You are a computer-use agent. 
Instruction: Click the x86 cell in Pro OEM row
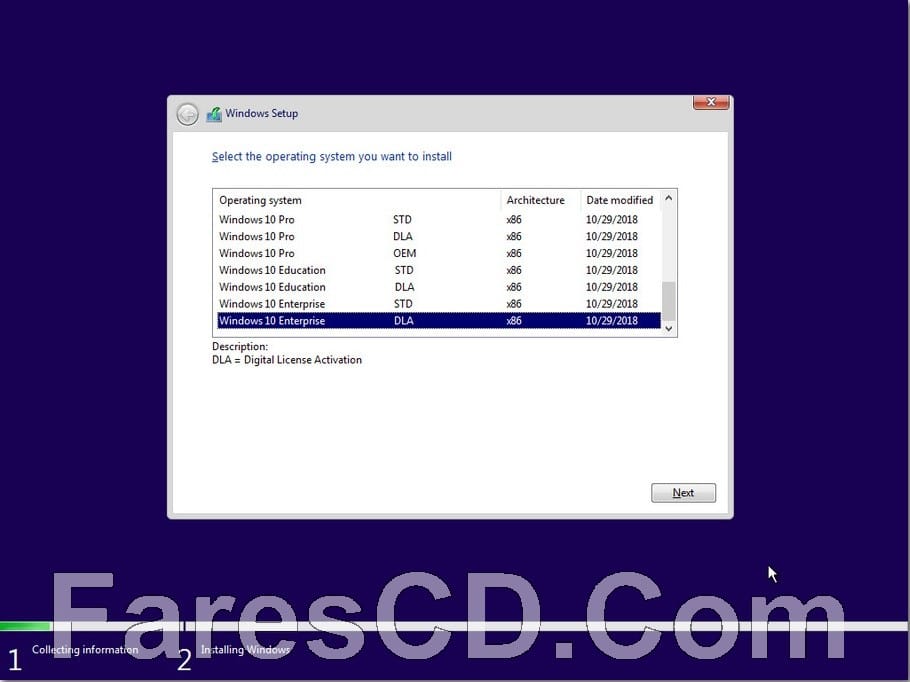tap(514, 253)
